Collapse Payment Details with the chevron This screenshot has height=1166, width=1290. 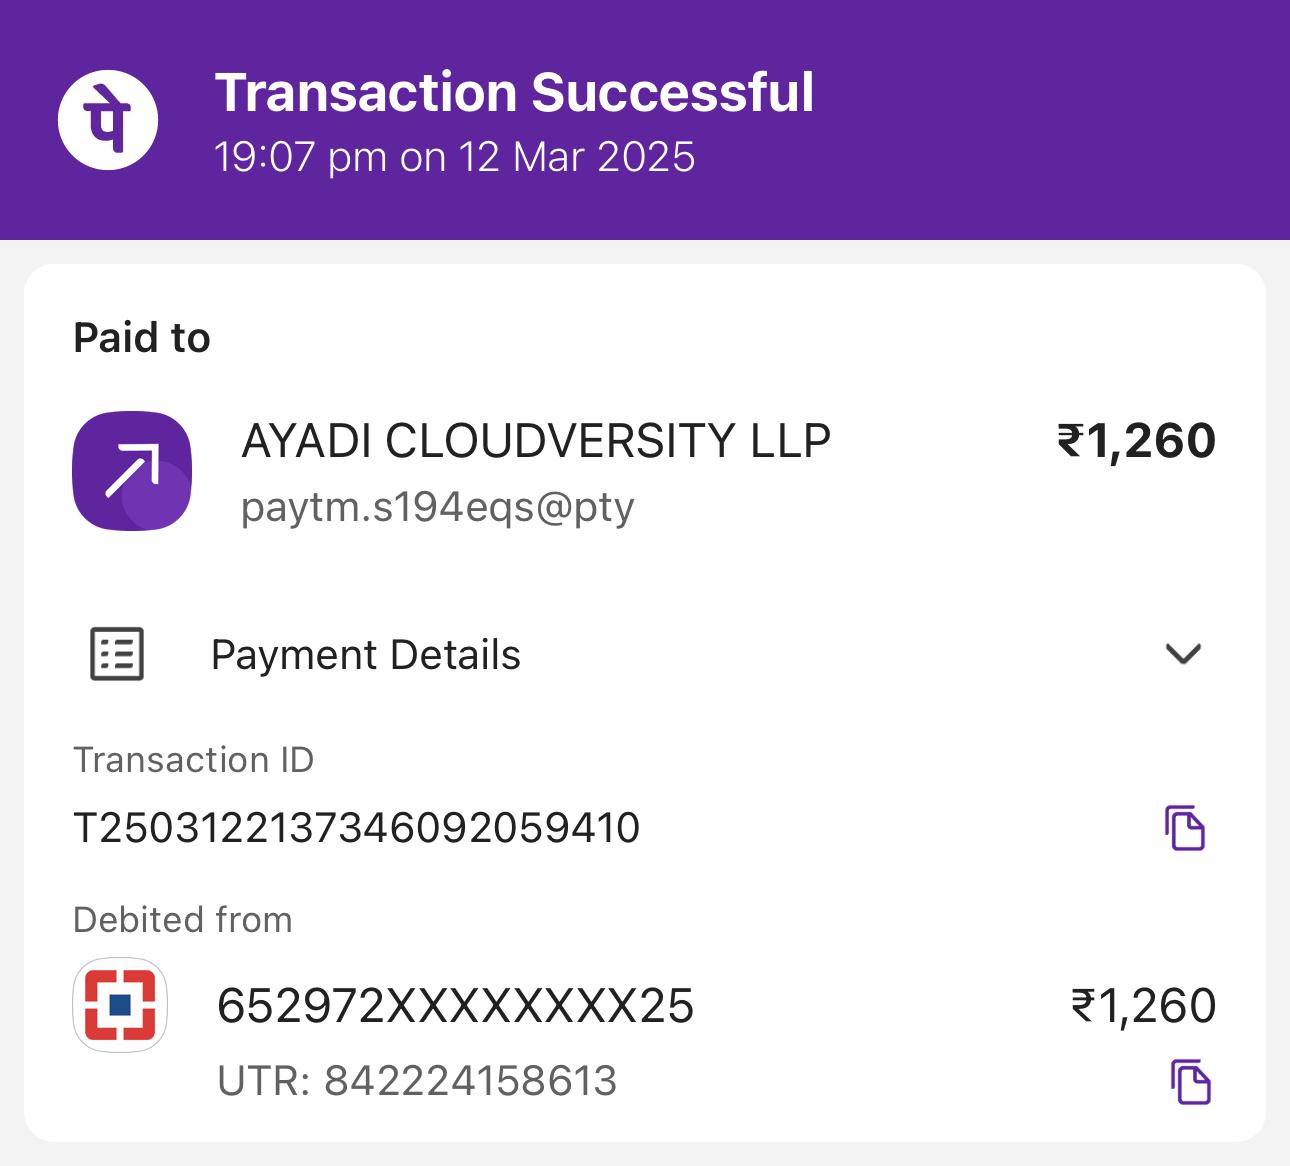1183,654
